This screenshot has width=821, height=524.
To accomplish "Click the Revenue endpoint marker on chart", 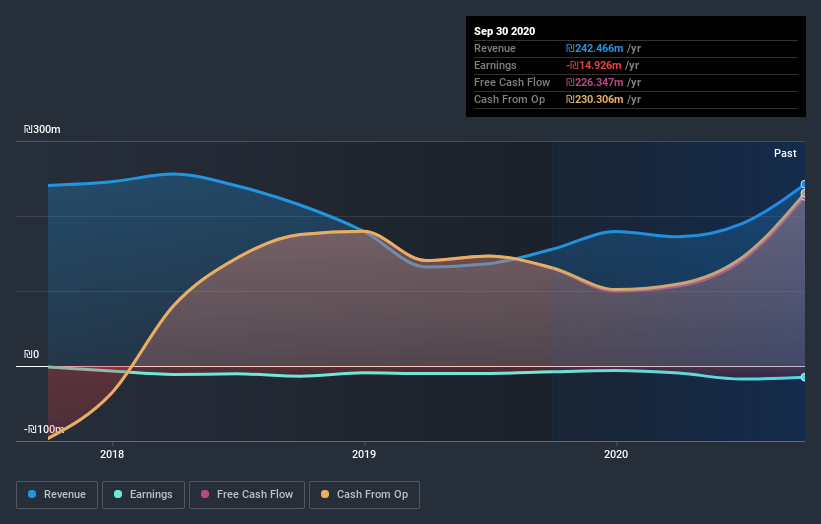I will tap(804, 184).
